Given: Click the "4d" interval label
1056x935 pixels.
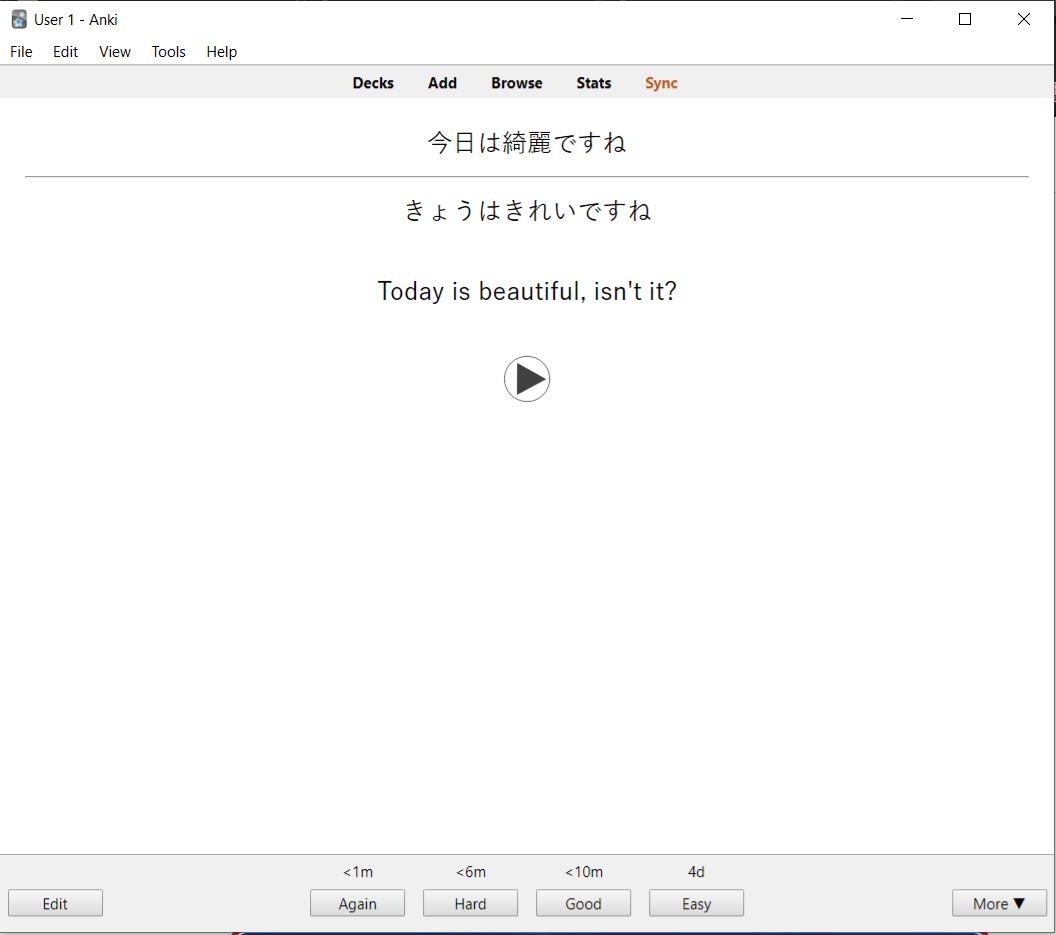Looking at the screenshot, I should 696,872.
